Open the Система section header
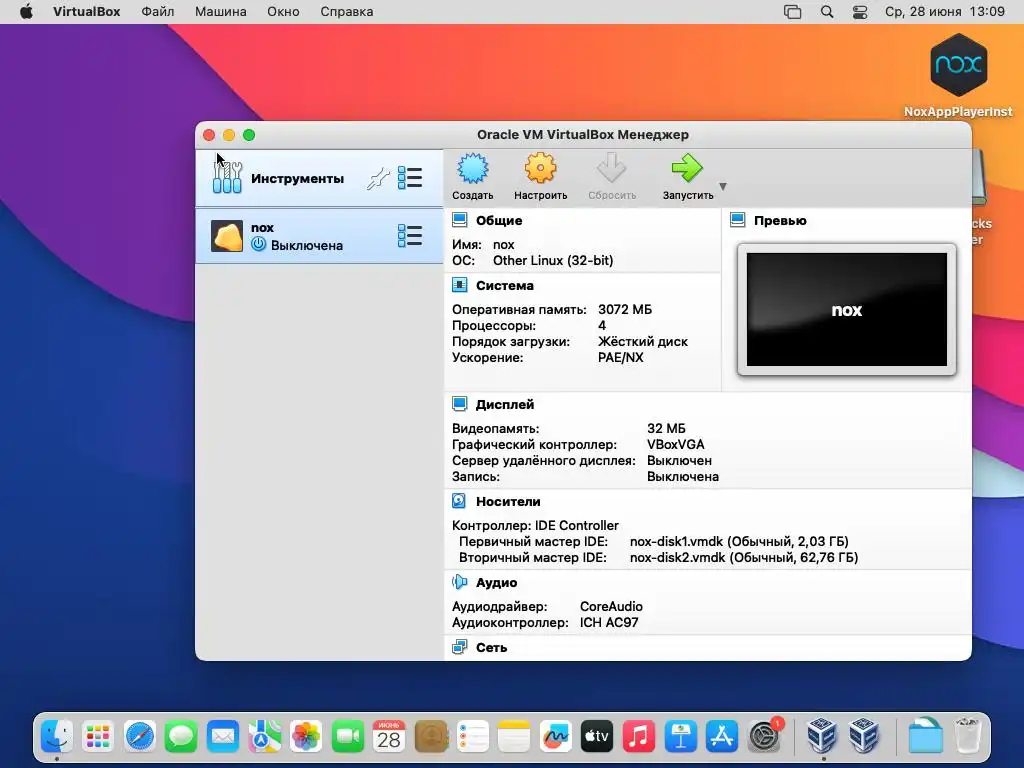The width and height of the screenshot is (1024, 768). pyautogui.click(x=504, y=285)
